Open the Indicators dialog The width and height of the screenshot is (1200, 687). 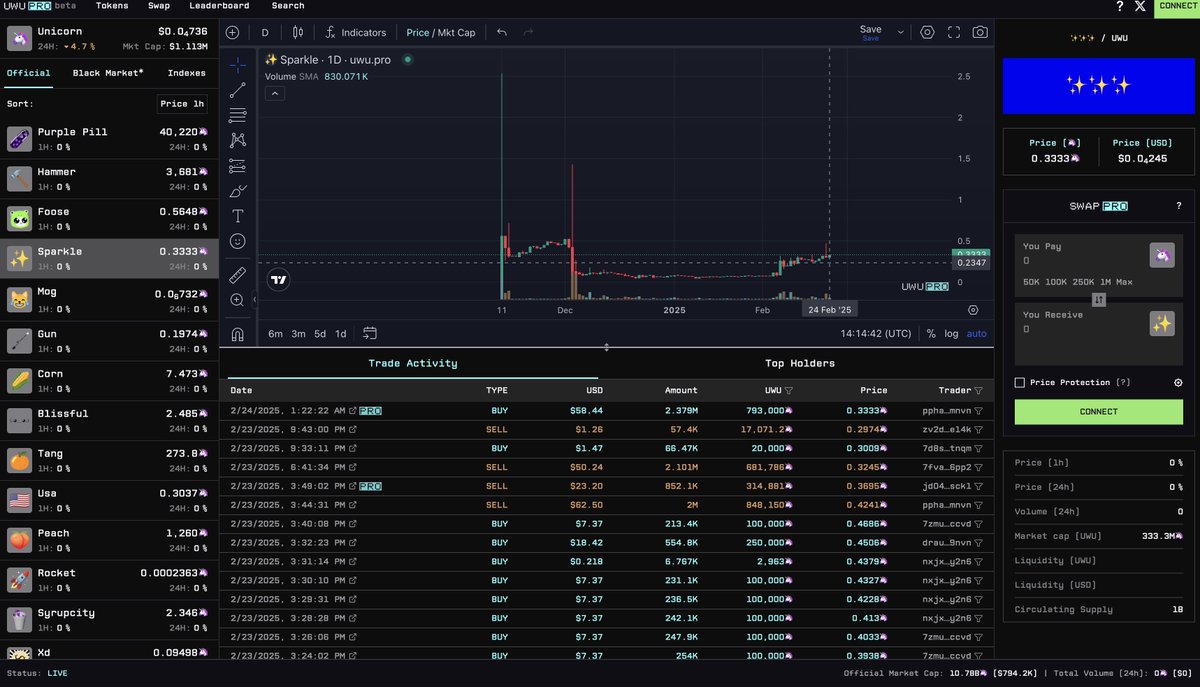click(x=354, y=32)
